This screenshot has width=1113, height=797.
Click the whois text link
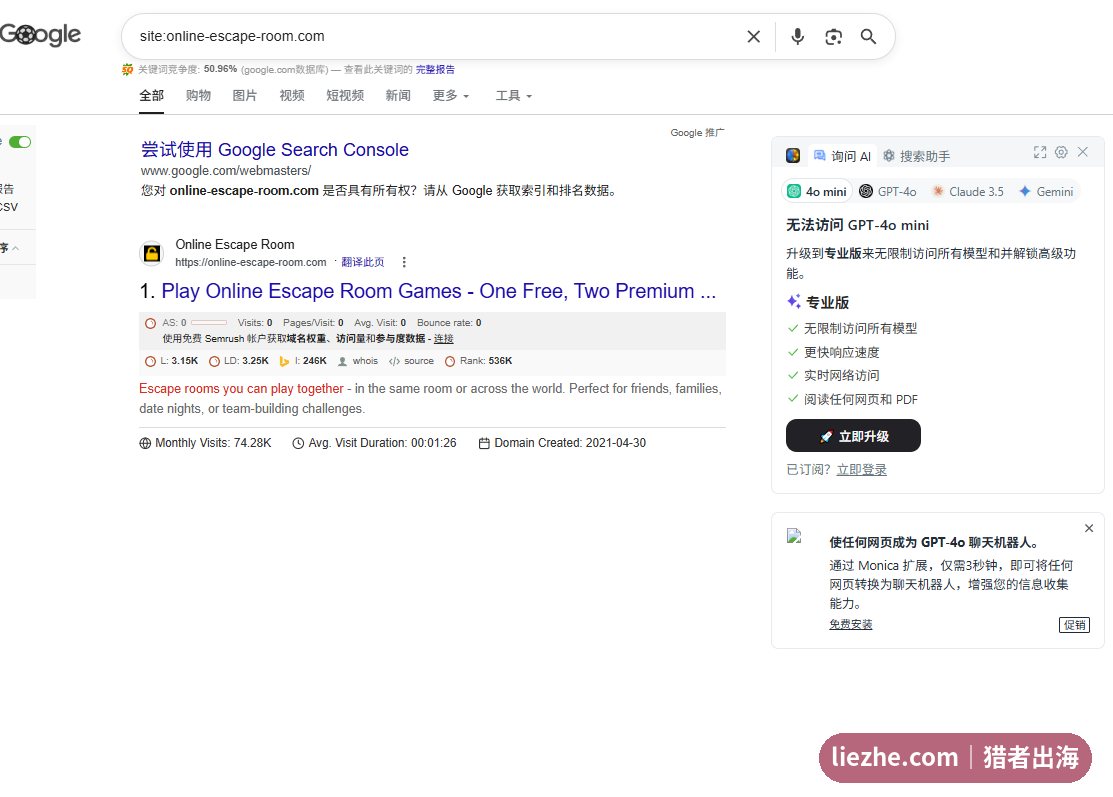coord(365,361)
